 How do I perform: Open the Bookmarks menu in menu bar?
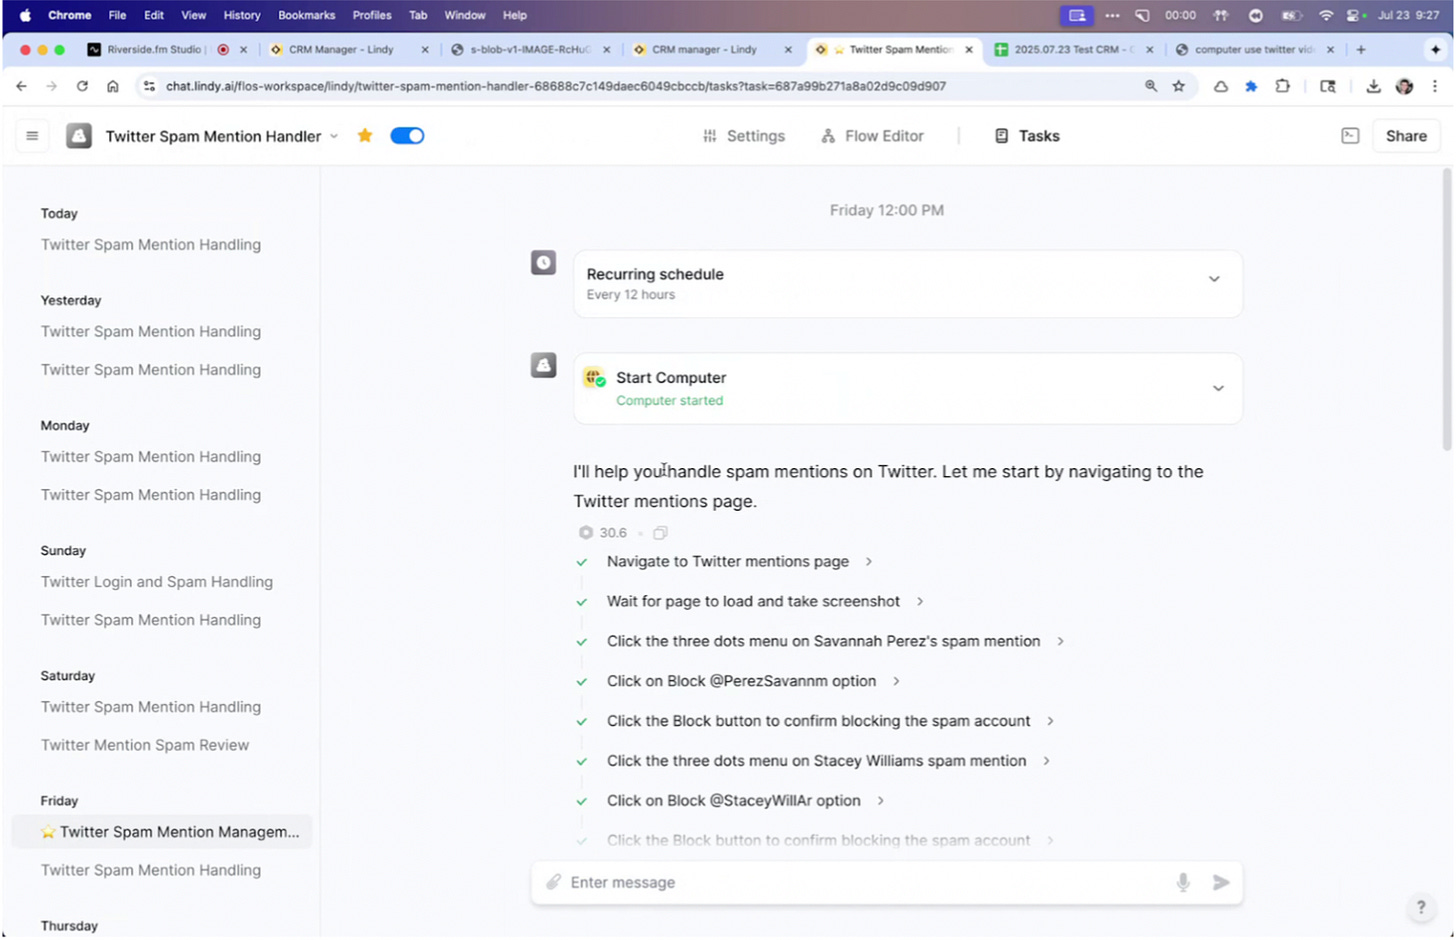(x=306, y=15)
